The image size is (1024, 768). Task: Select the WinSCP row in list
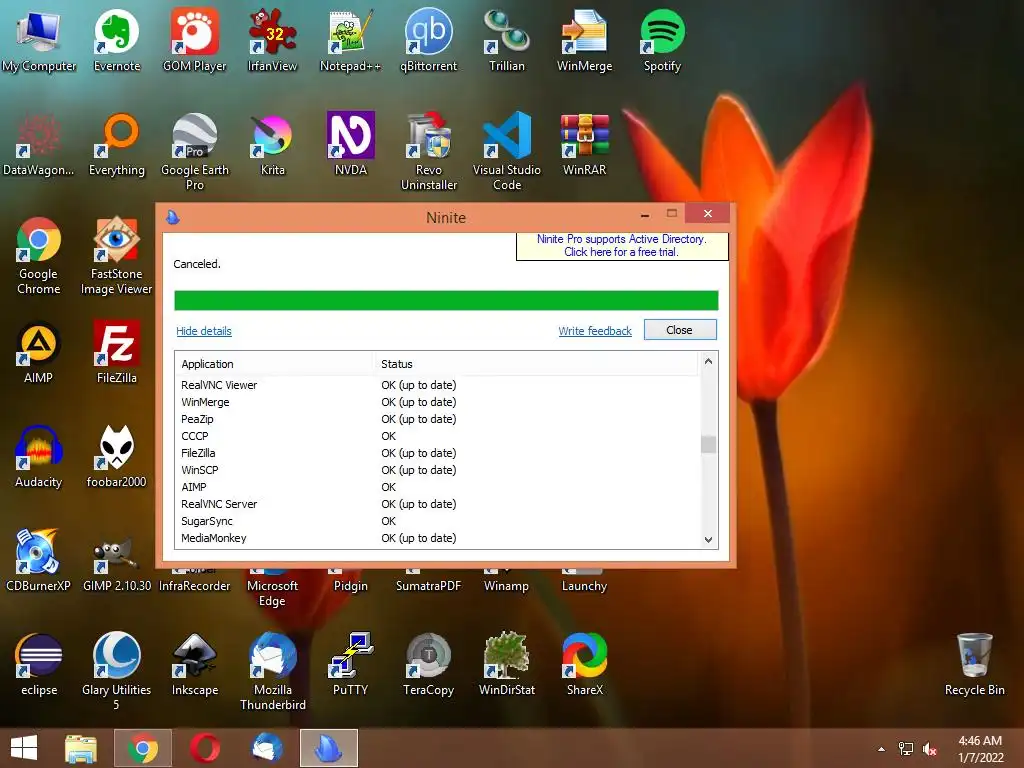[x=438, y=470]
